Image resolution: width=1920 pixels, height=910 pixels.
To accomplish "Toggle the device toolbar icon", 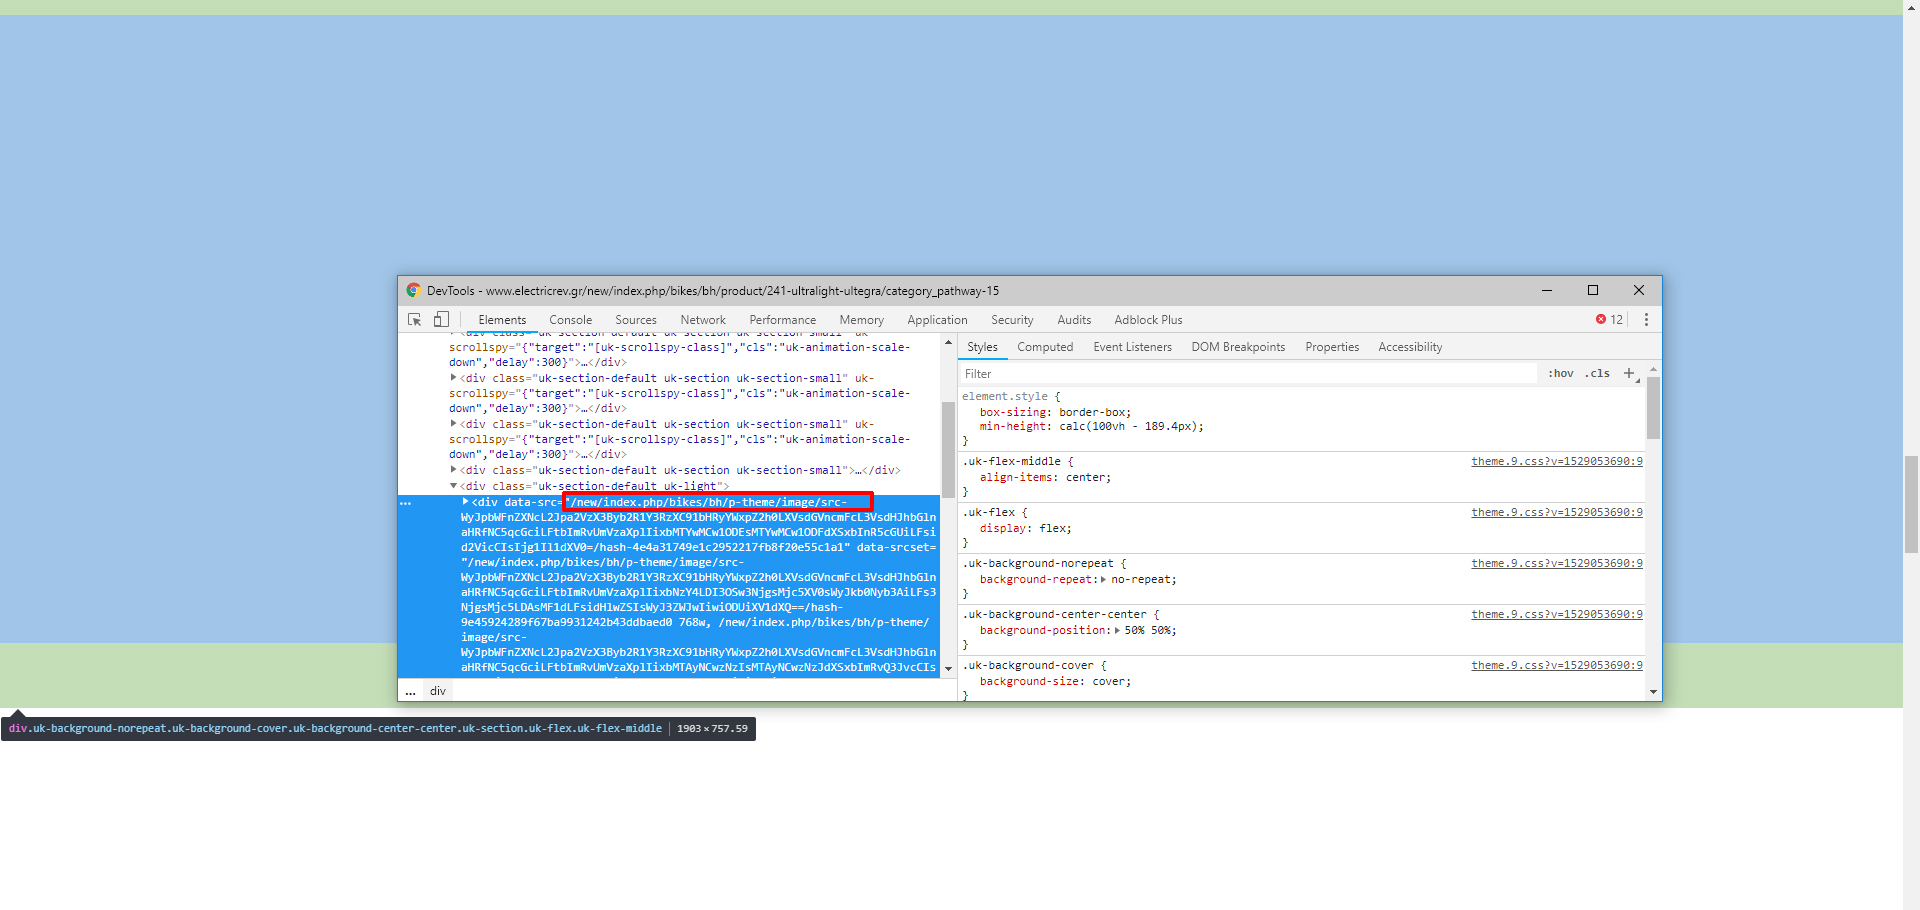I will (x=441, y=320).
